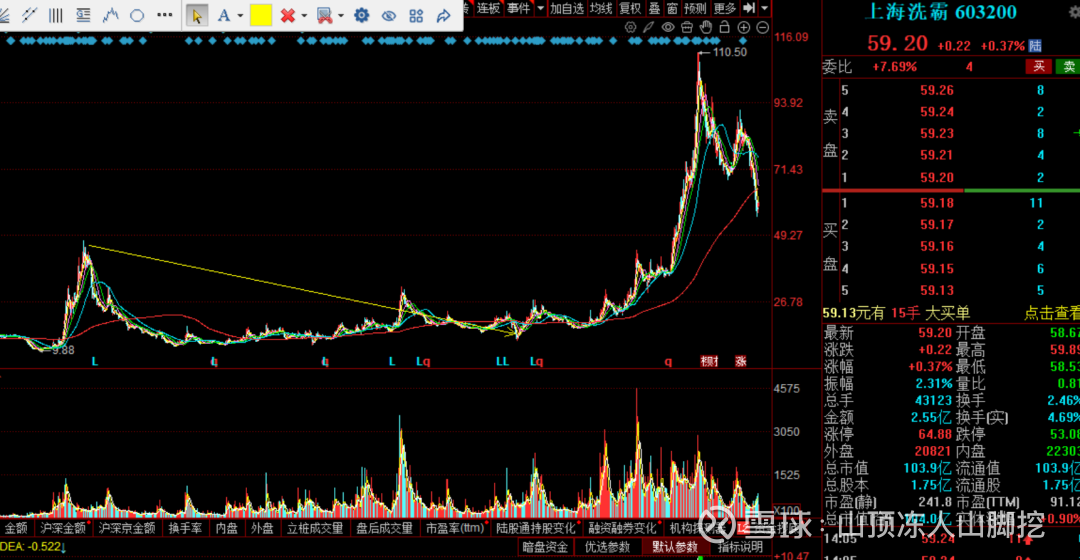This screenshot has height=560, width=1080.
Task: Open the 更多 menu
Action: pos(725,8)
